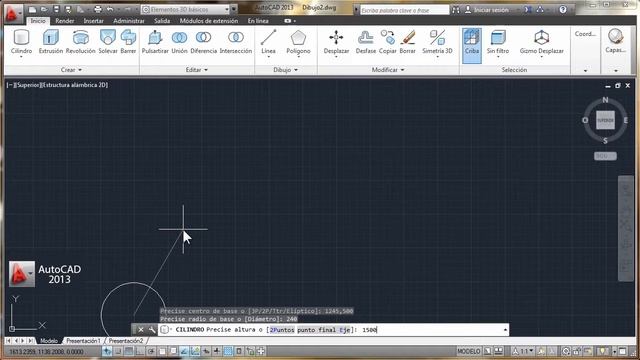Select the Línea drawing tool
Viewport: 640px width, 360px height.
click(268, 42)
